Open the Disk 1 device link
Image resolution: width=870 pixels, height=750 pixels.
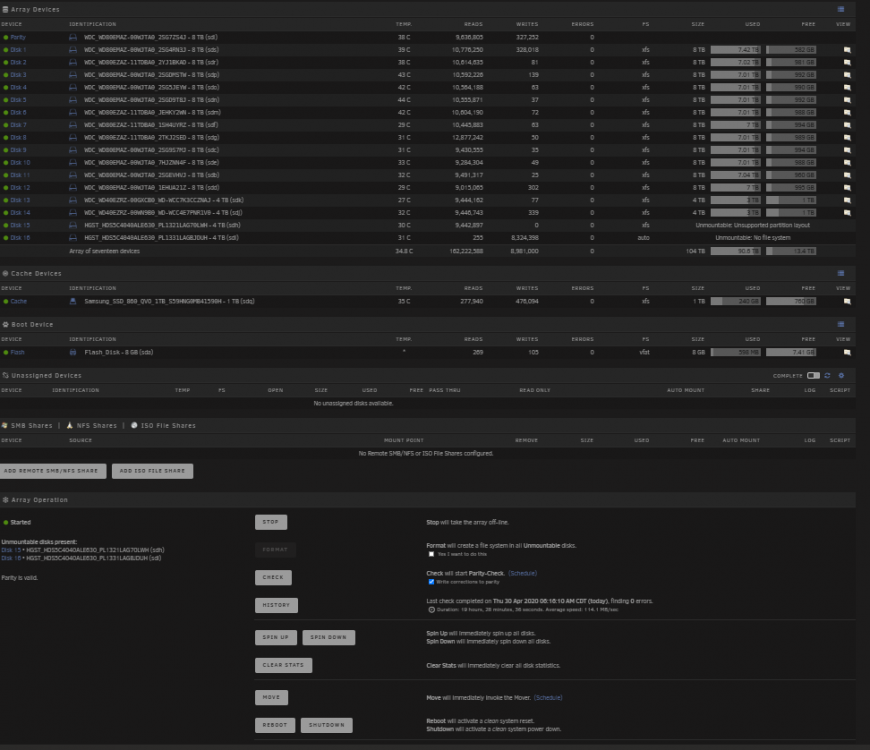[x=18, y=50]
